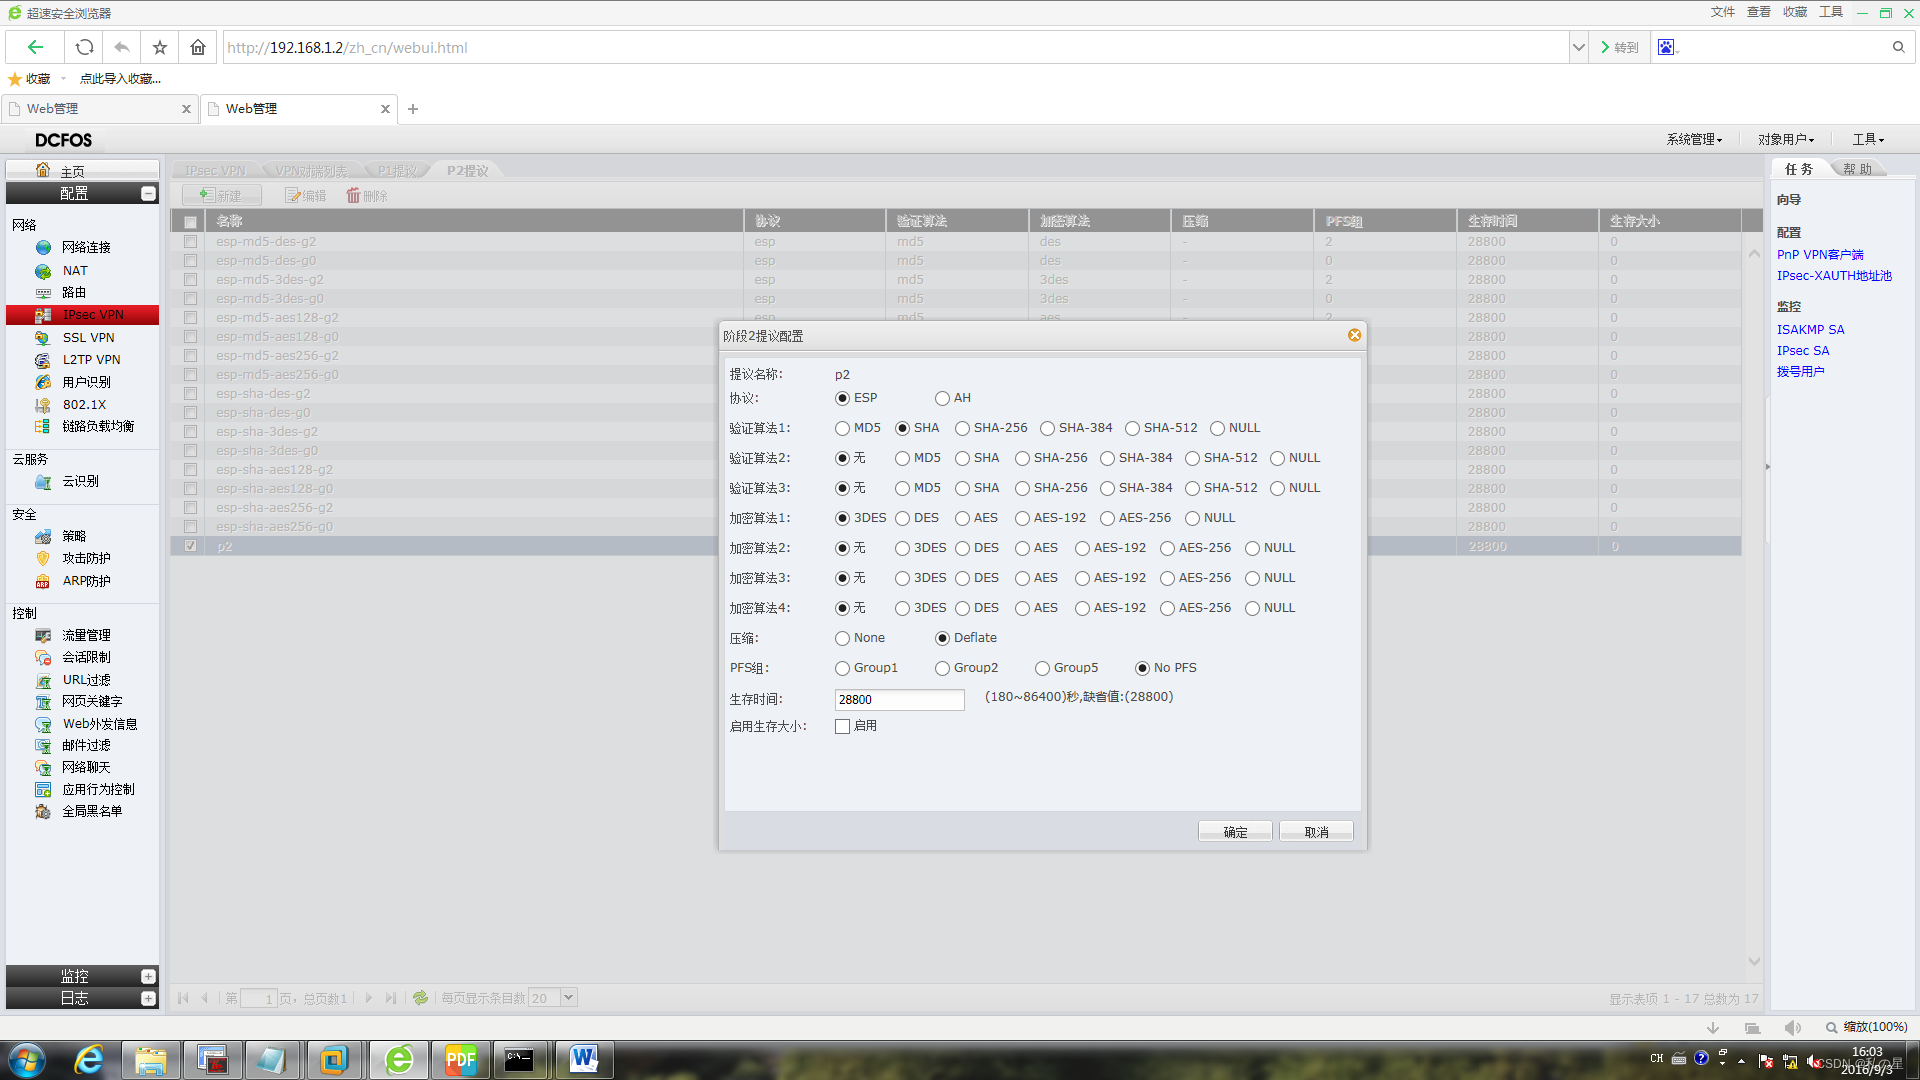This screenshot has width=1920, height=1080.
Task: Open 攻击防护 from the sidebar
Action: [85, 558]
